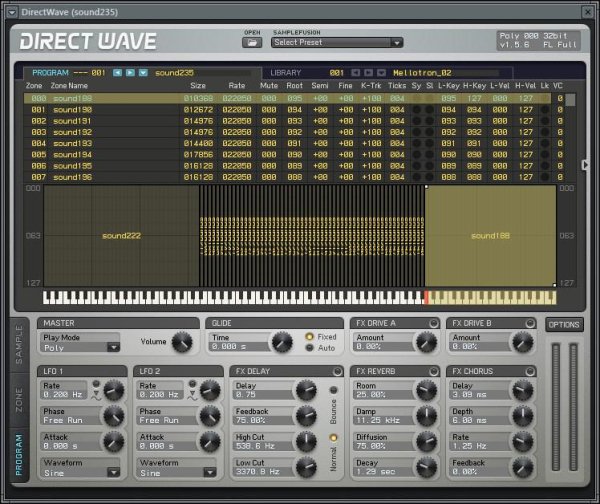
Task: Go to previous program with left arrow
Action: [117, 73]
